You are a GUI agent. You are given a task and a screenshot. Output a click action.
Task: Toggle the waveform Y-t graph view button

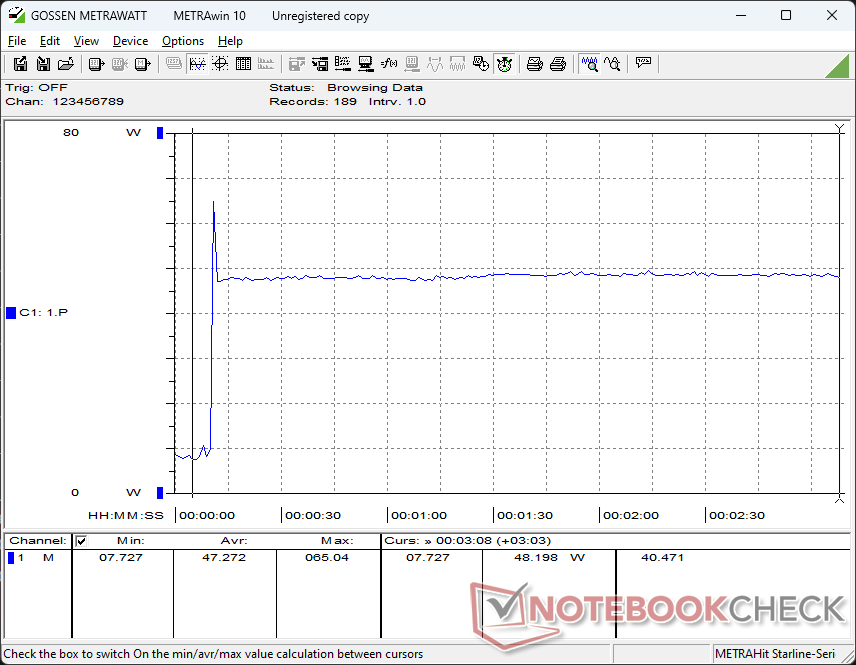(x=197, y=64)
